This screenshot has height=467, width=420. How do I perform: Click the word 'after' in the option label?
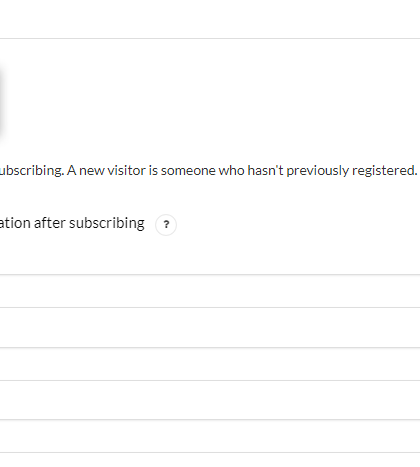(50, 223)
